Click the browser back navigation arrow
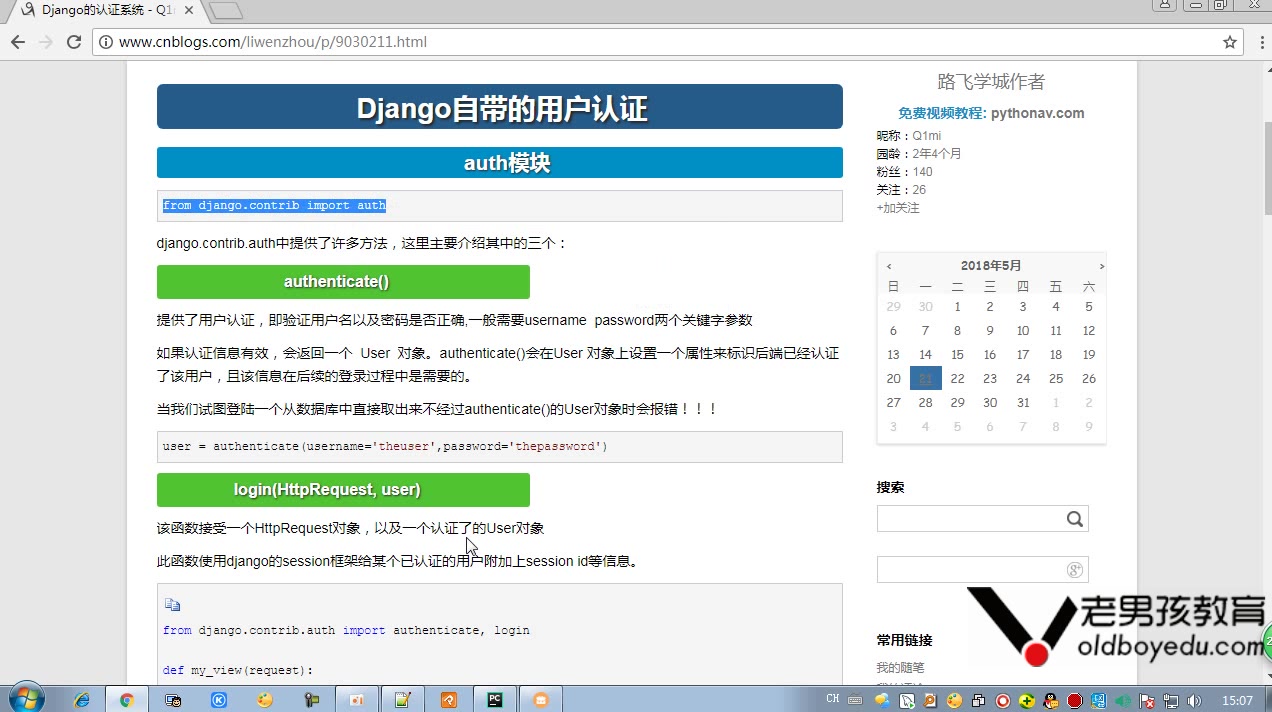Screen dimensions: 1272x712 [16, 42]
